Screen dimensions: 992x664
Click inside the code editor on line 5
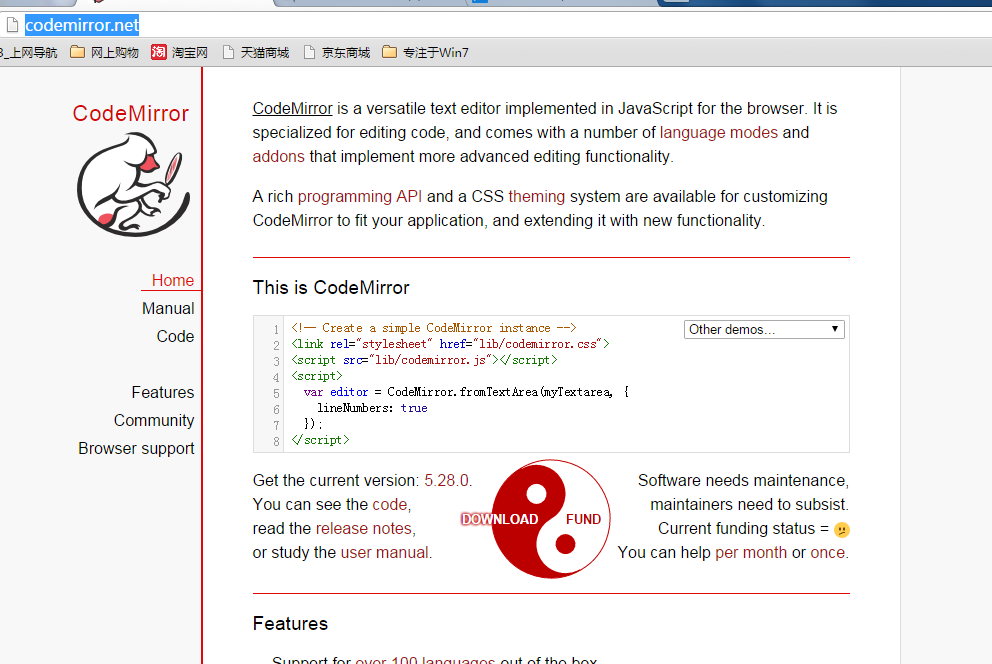466,392
